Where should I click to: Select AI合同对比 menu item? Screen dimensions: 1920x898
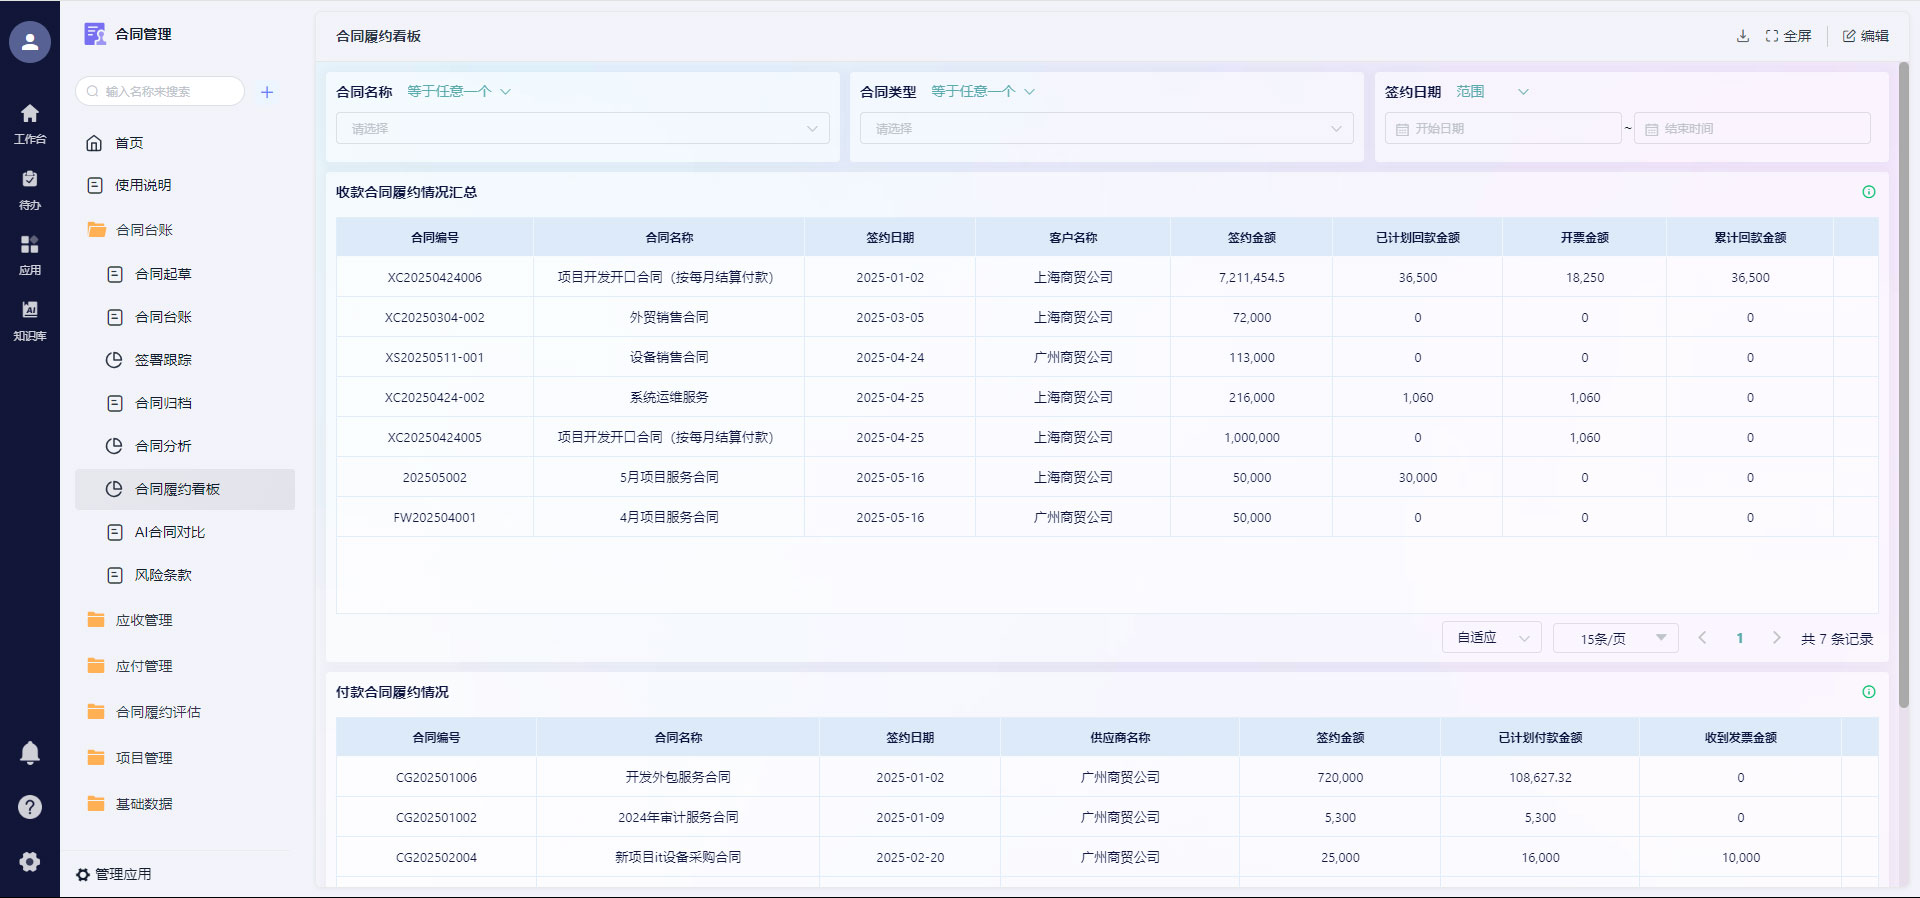click(x=169, y=532)
